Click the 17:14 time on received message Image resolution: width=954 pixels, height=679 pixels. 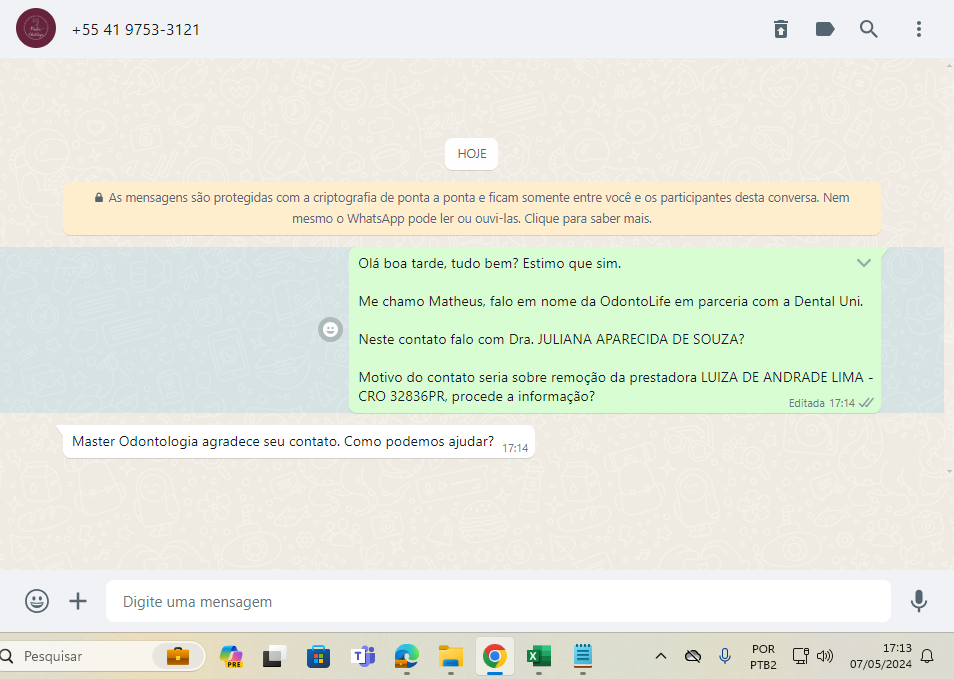click(515, 448)
